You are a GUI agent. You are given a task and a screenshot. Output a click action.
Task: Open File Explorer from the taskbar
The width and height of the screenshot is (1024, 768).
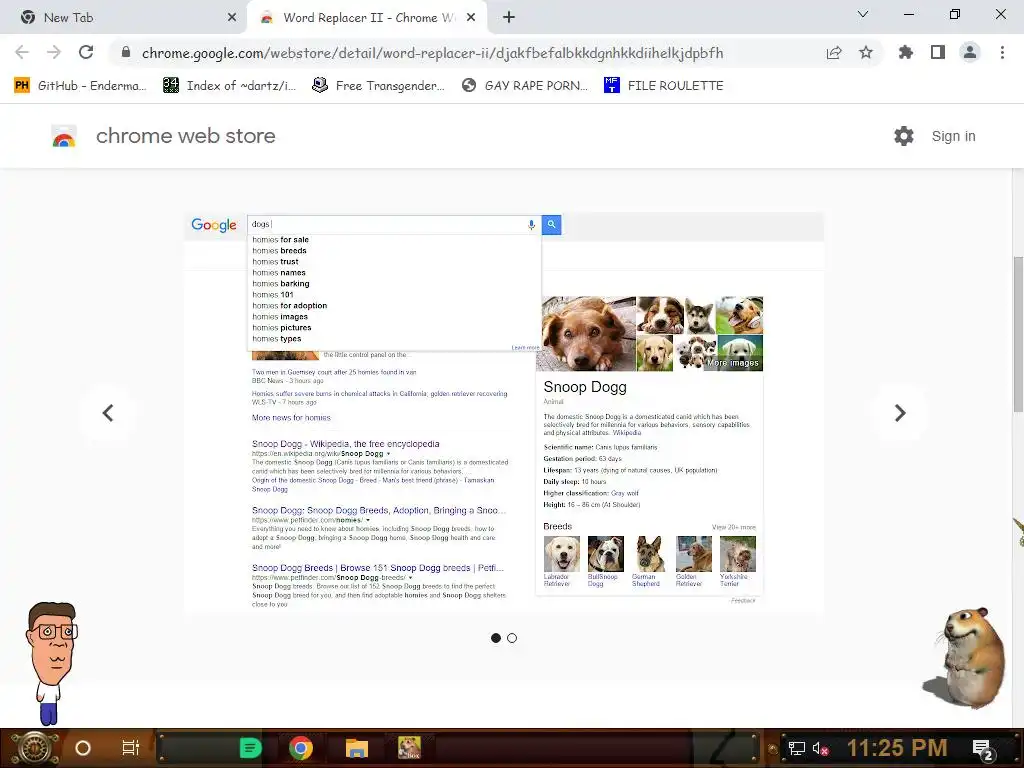[357, 748]
